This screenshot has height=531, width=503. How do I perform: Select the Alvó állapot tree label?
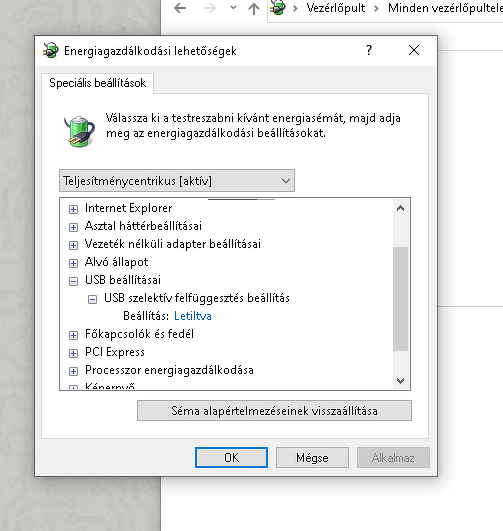[x=116, y=262]
